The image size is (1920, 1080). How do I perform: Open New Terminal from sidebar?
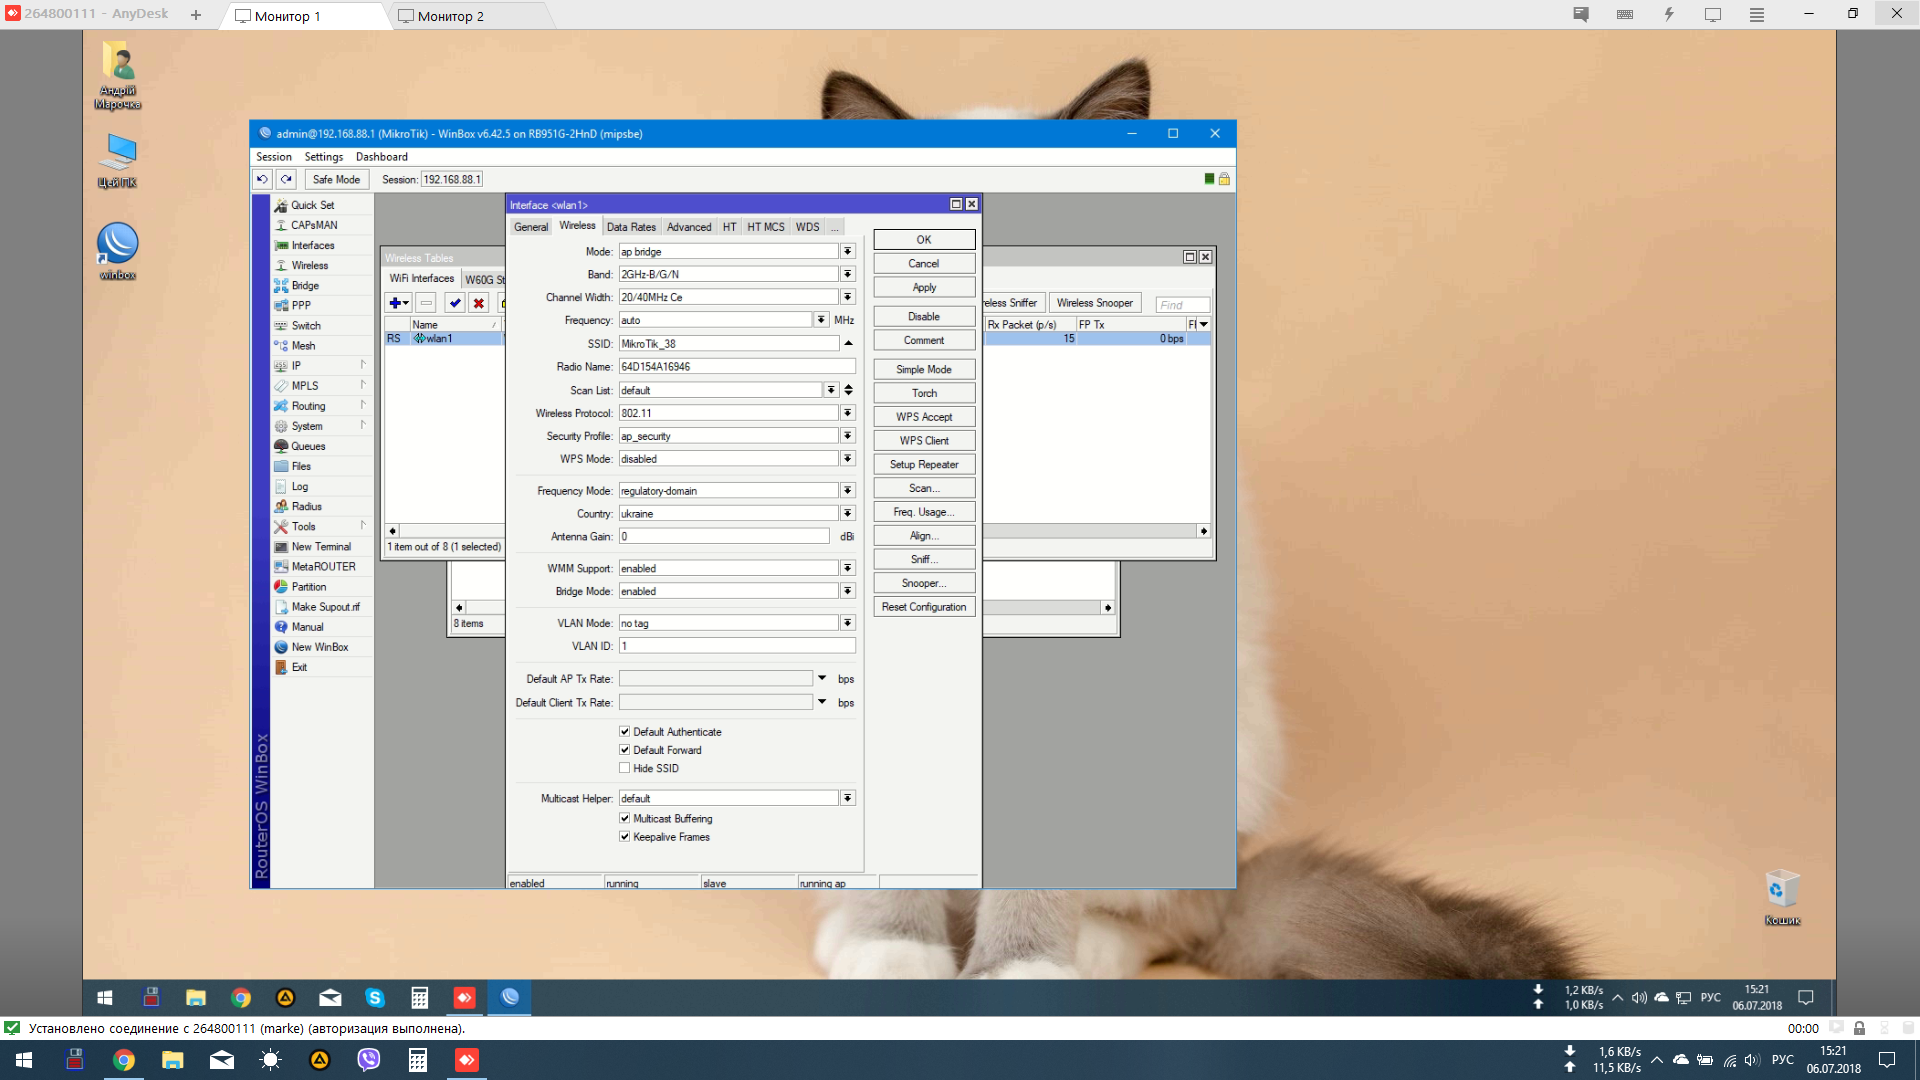321,547
